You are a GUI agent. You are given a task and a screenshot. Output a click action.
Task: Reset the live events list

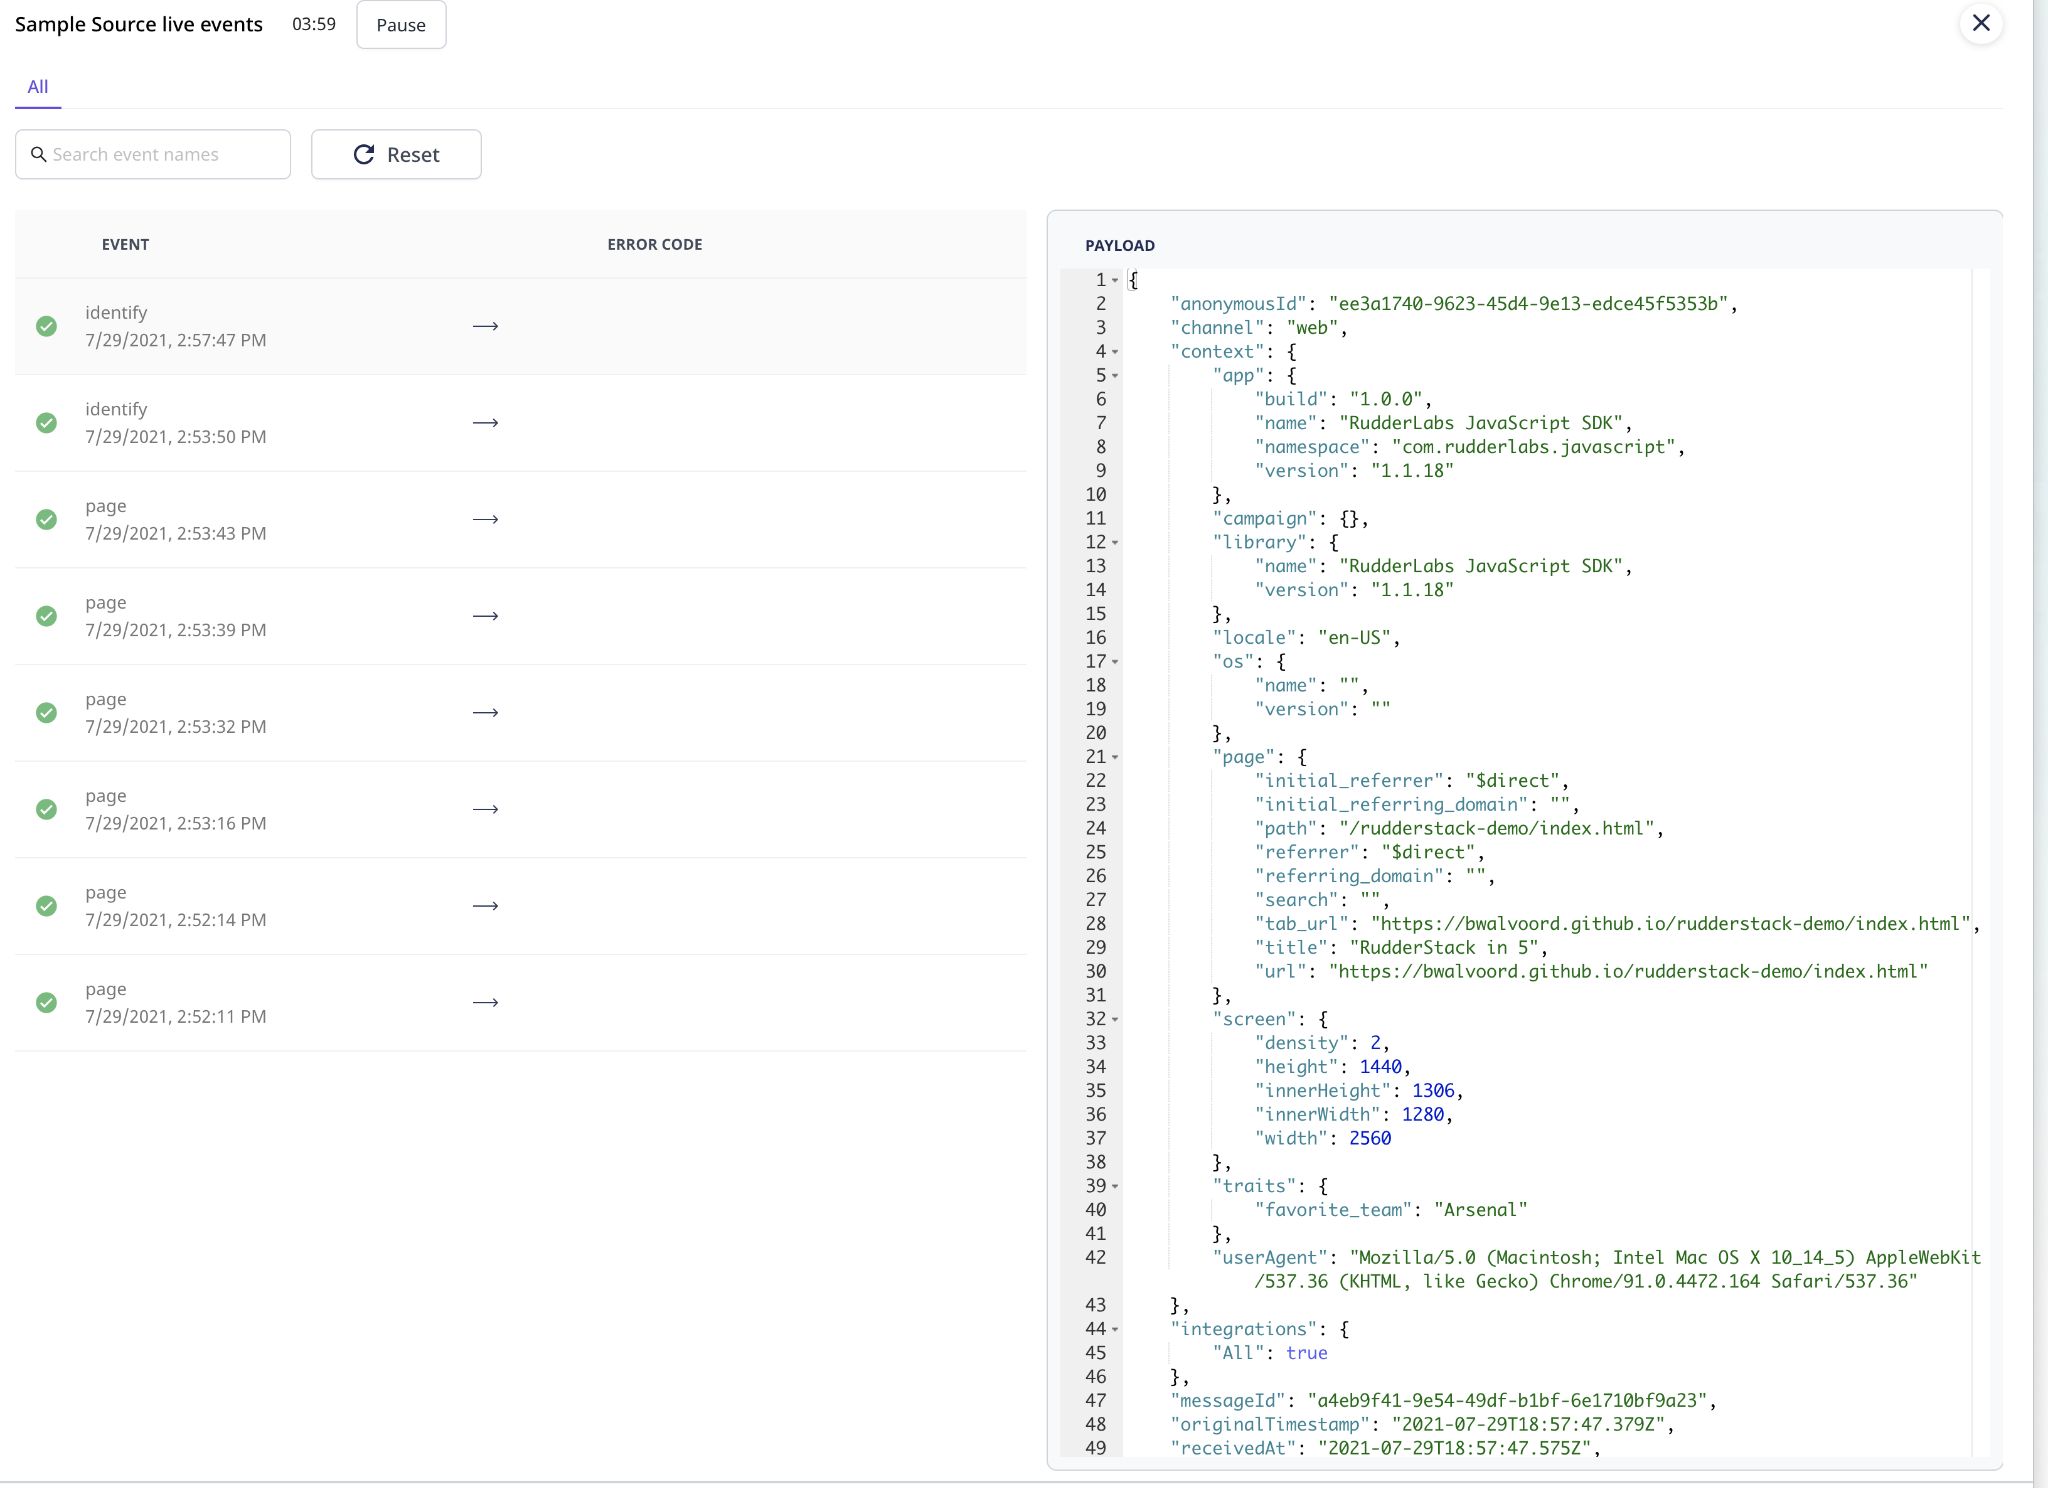396,154
